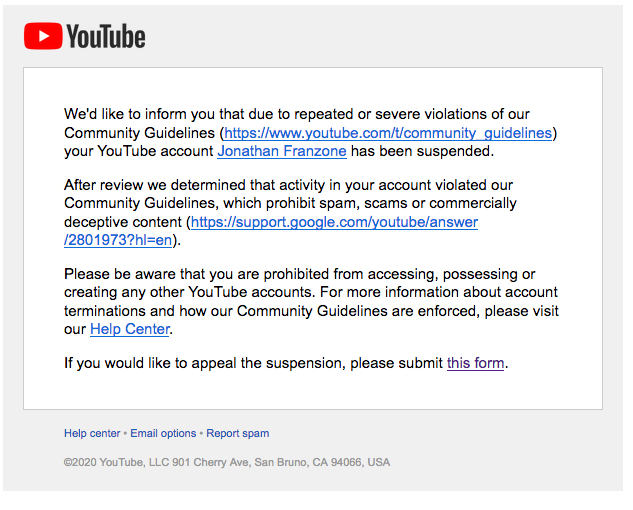Open the "this form" appeal link
Image resolution: width=633 pixels, height=510 pixels.
tap(475, 363)
